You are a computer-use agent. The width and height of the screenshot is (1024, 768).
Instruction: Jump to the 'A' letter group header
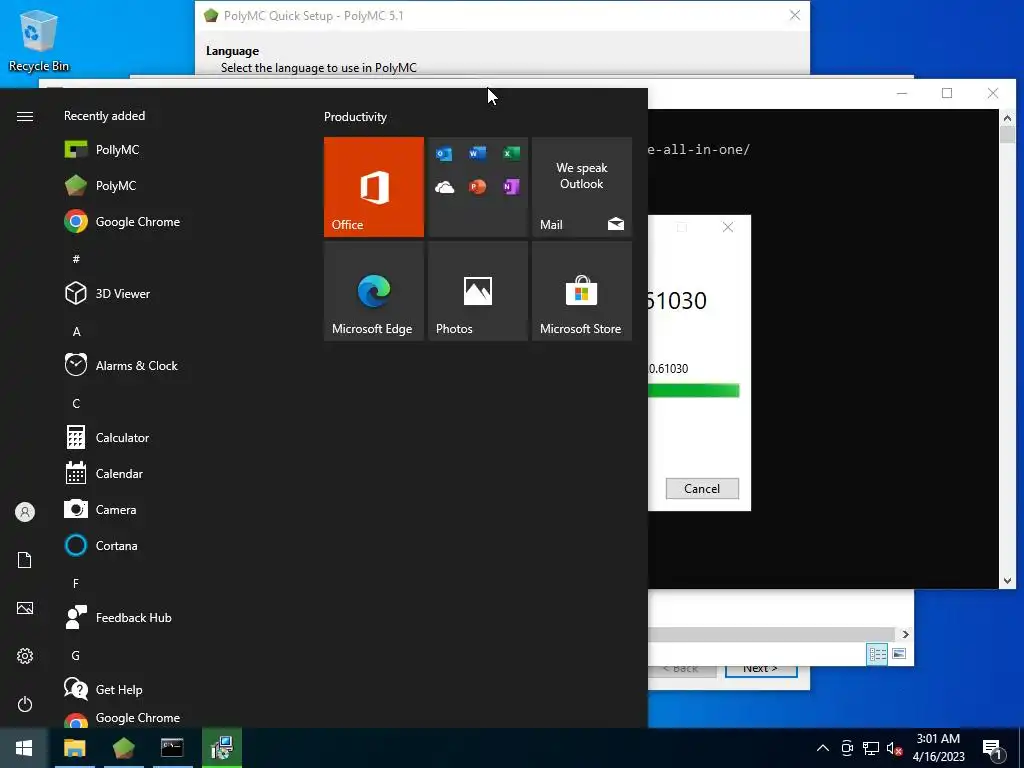[x=76, y=331]
